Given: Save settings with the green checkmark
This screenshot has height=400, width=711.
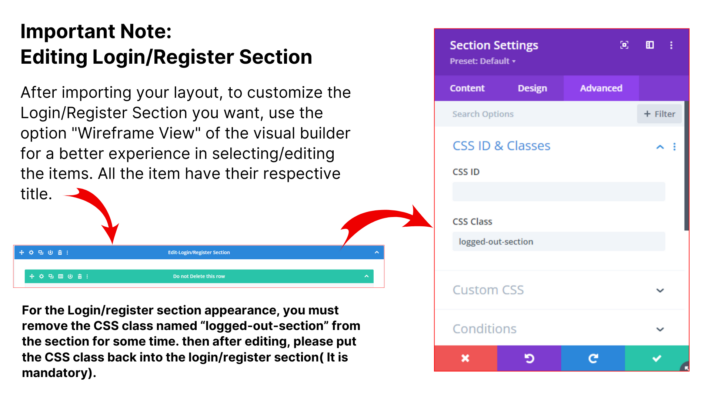Looking at the screenshot, I should 657,358.
